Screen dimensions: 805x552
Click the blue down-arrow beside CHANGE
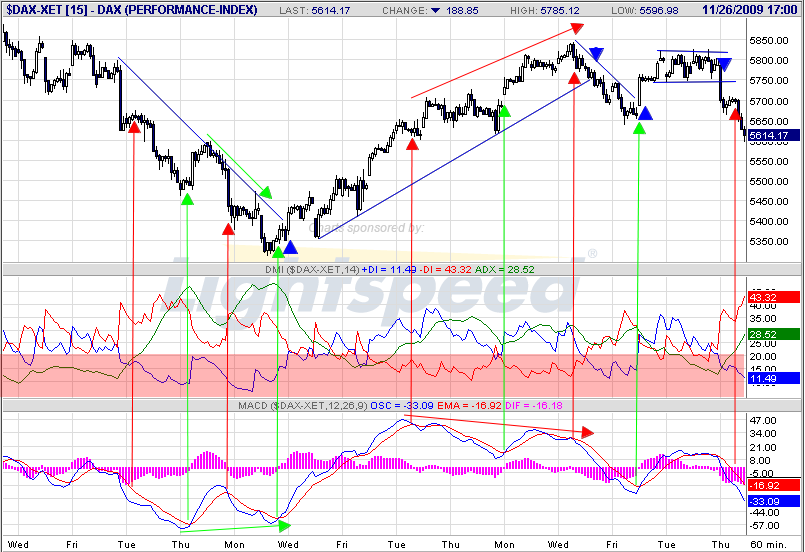pyautogui.click(x=435, y=10)
